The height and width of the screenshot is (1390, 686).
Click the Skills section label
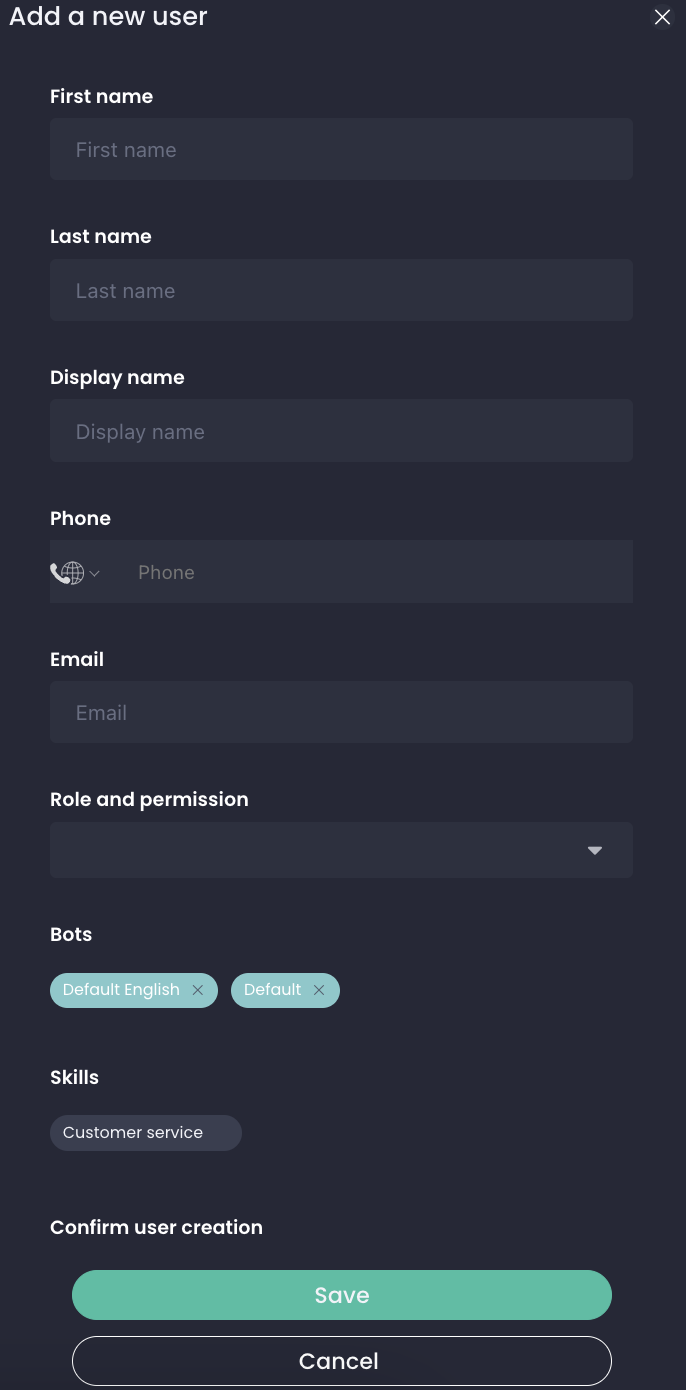pos(74,1077)
